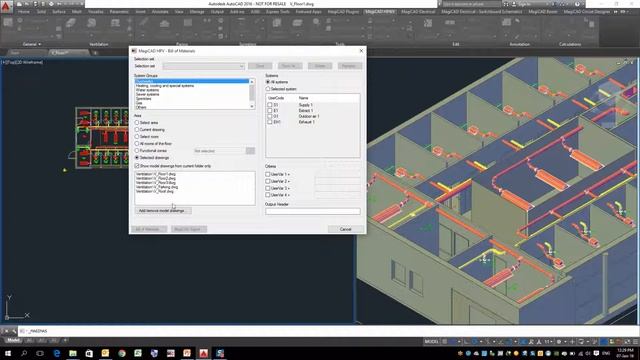Click the Output Header input field
640x360 pixels.
pyautogui.click(x=313, y=211)
